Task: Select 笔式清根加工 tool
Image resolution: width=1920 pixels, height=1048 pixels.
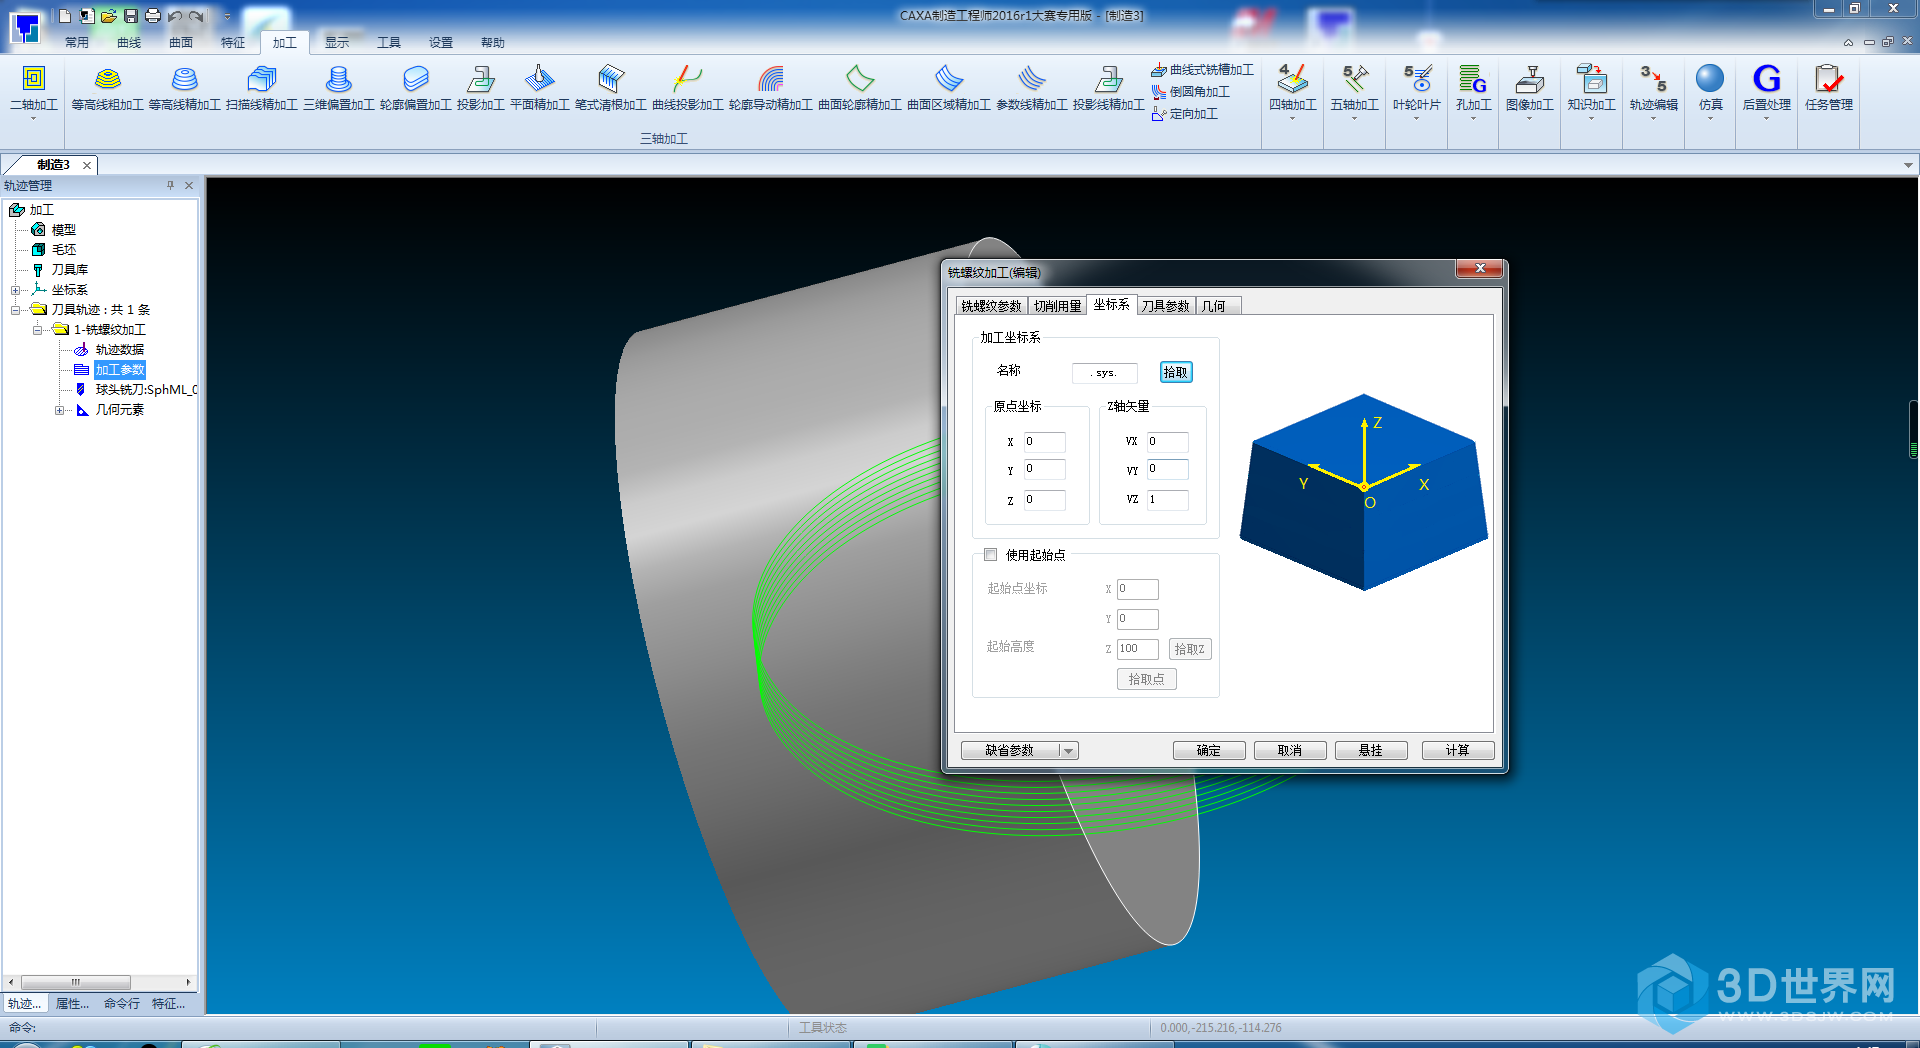Action: (611, 88)
